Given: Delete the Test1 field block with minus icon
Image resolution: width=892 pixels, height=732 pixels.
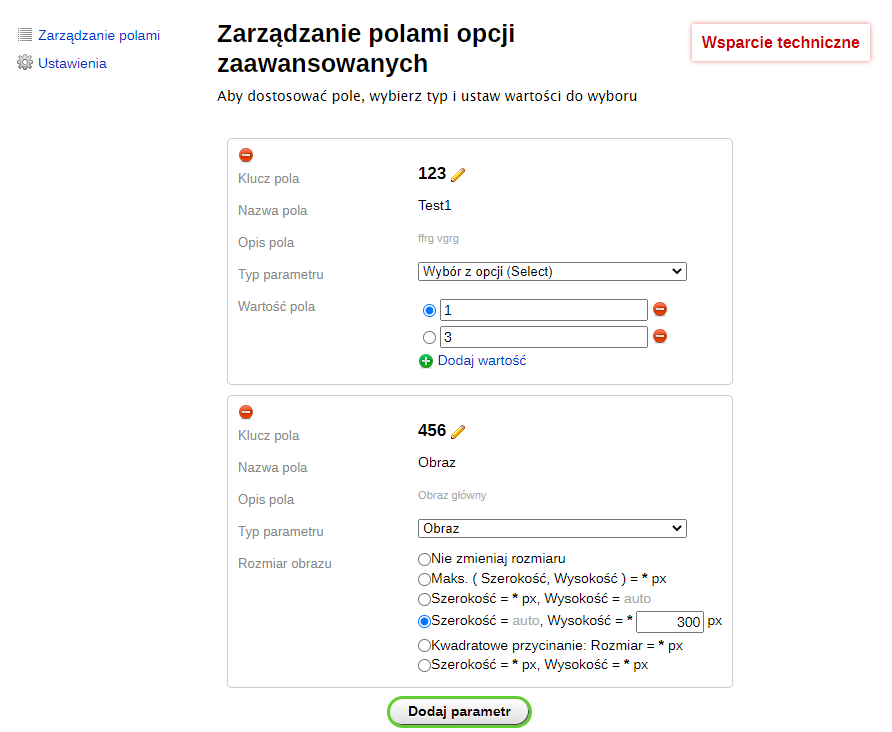Looking at the screenshot, I should [246, 155].
